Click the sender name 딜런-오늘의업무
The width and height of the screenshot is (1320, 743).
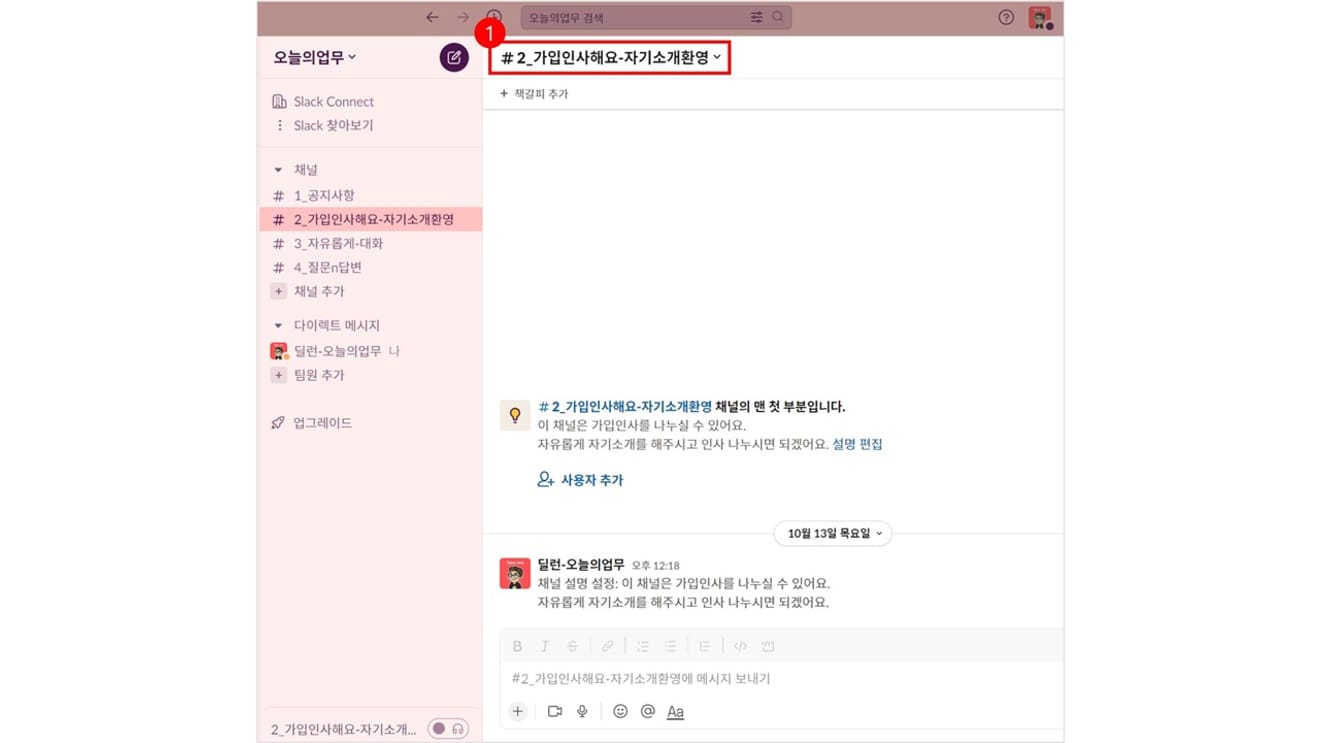(x=581, y=565)
